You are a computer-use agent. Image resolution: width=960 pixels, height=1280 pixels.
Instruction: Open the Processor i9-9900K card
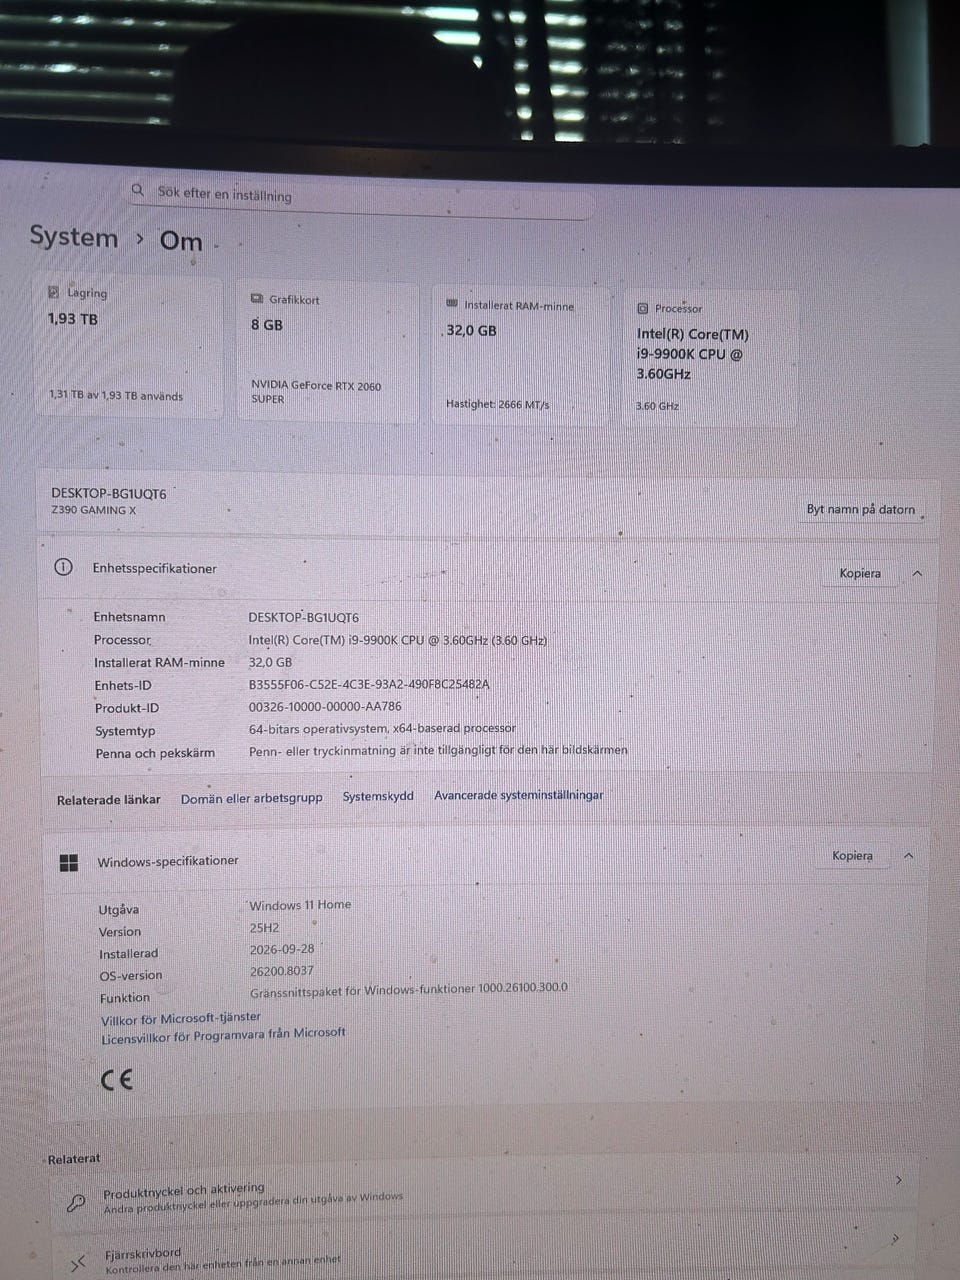tap(711, 359)
